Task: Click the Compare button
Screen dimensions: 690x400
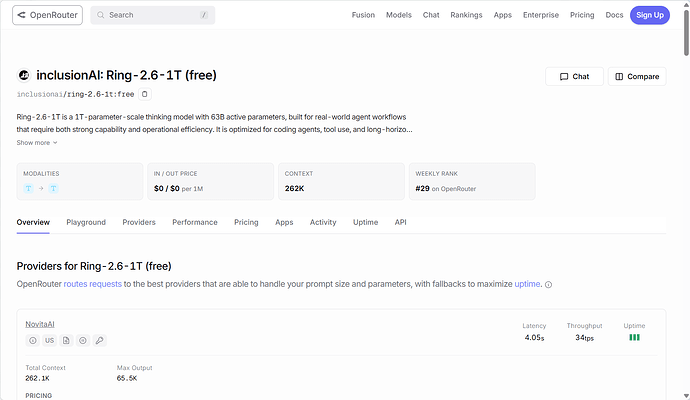Action: pyautogui.click(x=637, y=77)
